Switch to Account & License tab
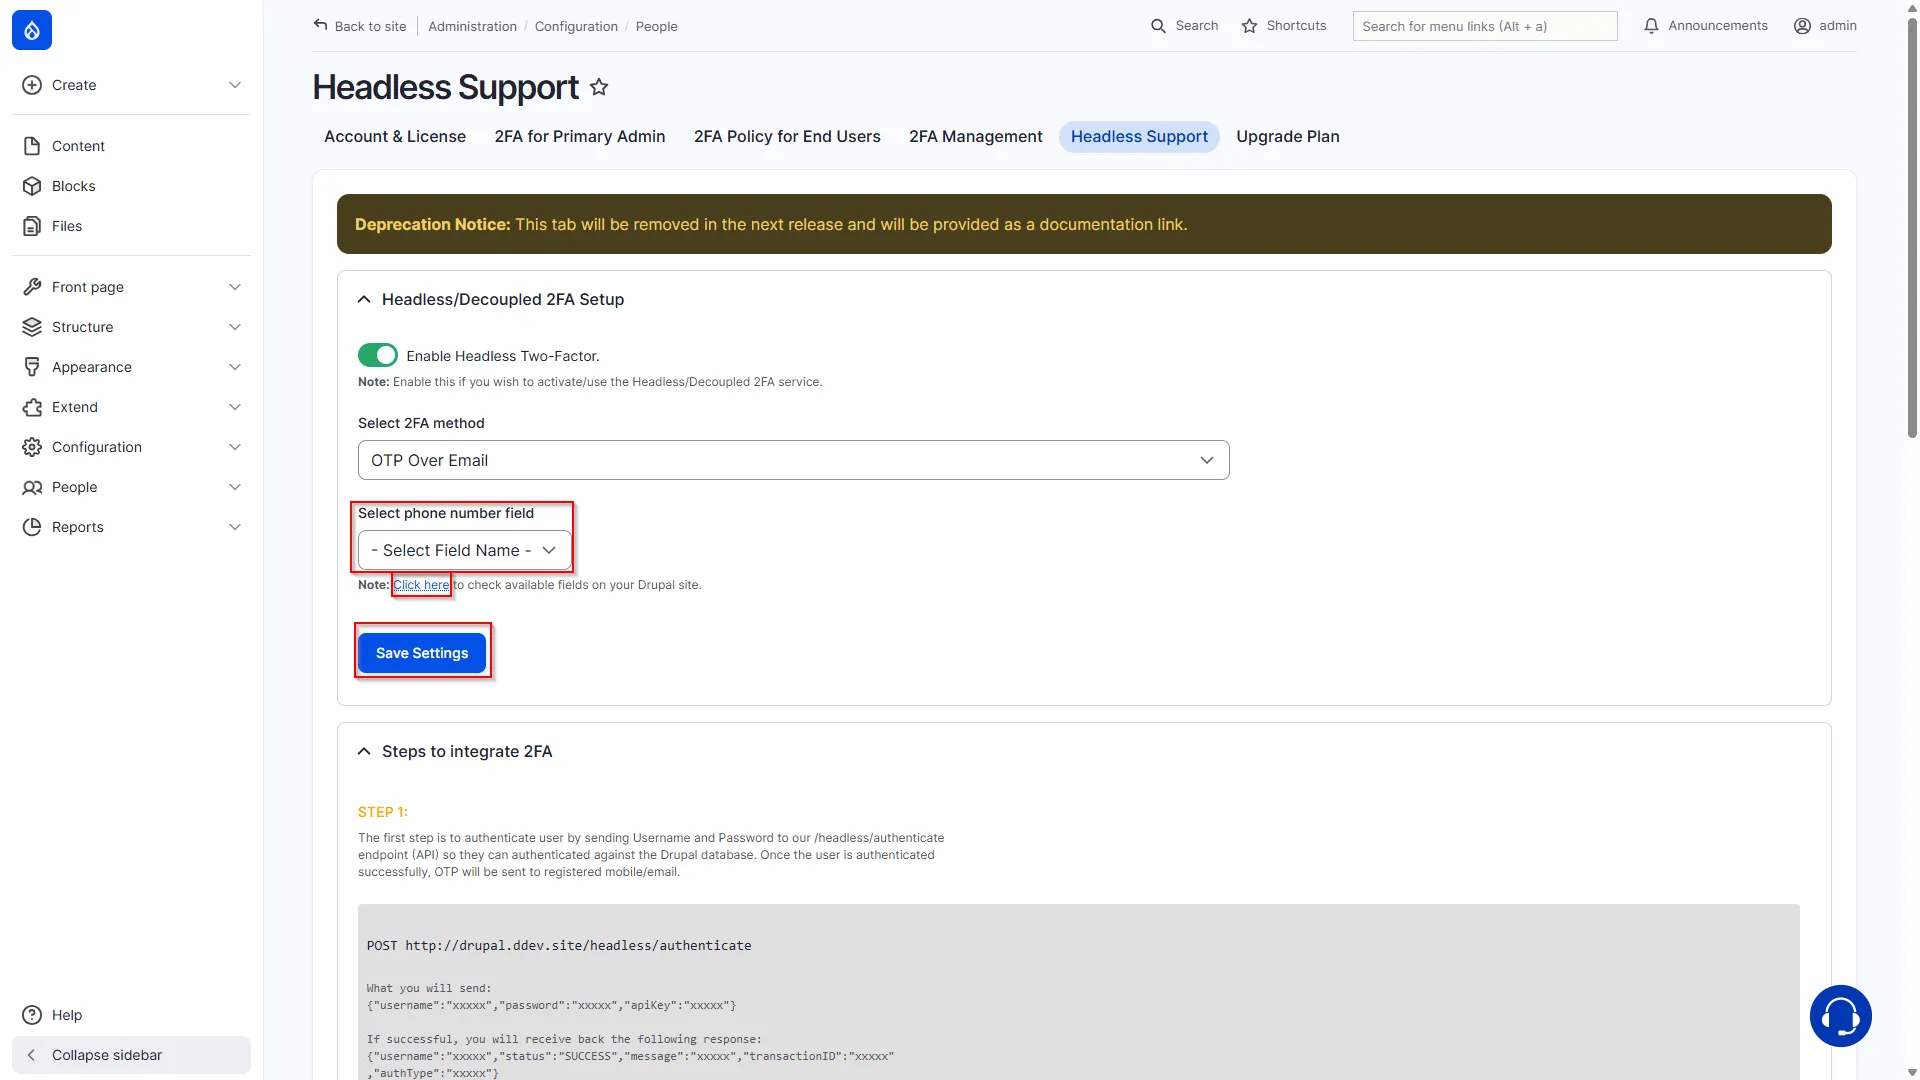1920x1080 pixels. pos(395,137)
